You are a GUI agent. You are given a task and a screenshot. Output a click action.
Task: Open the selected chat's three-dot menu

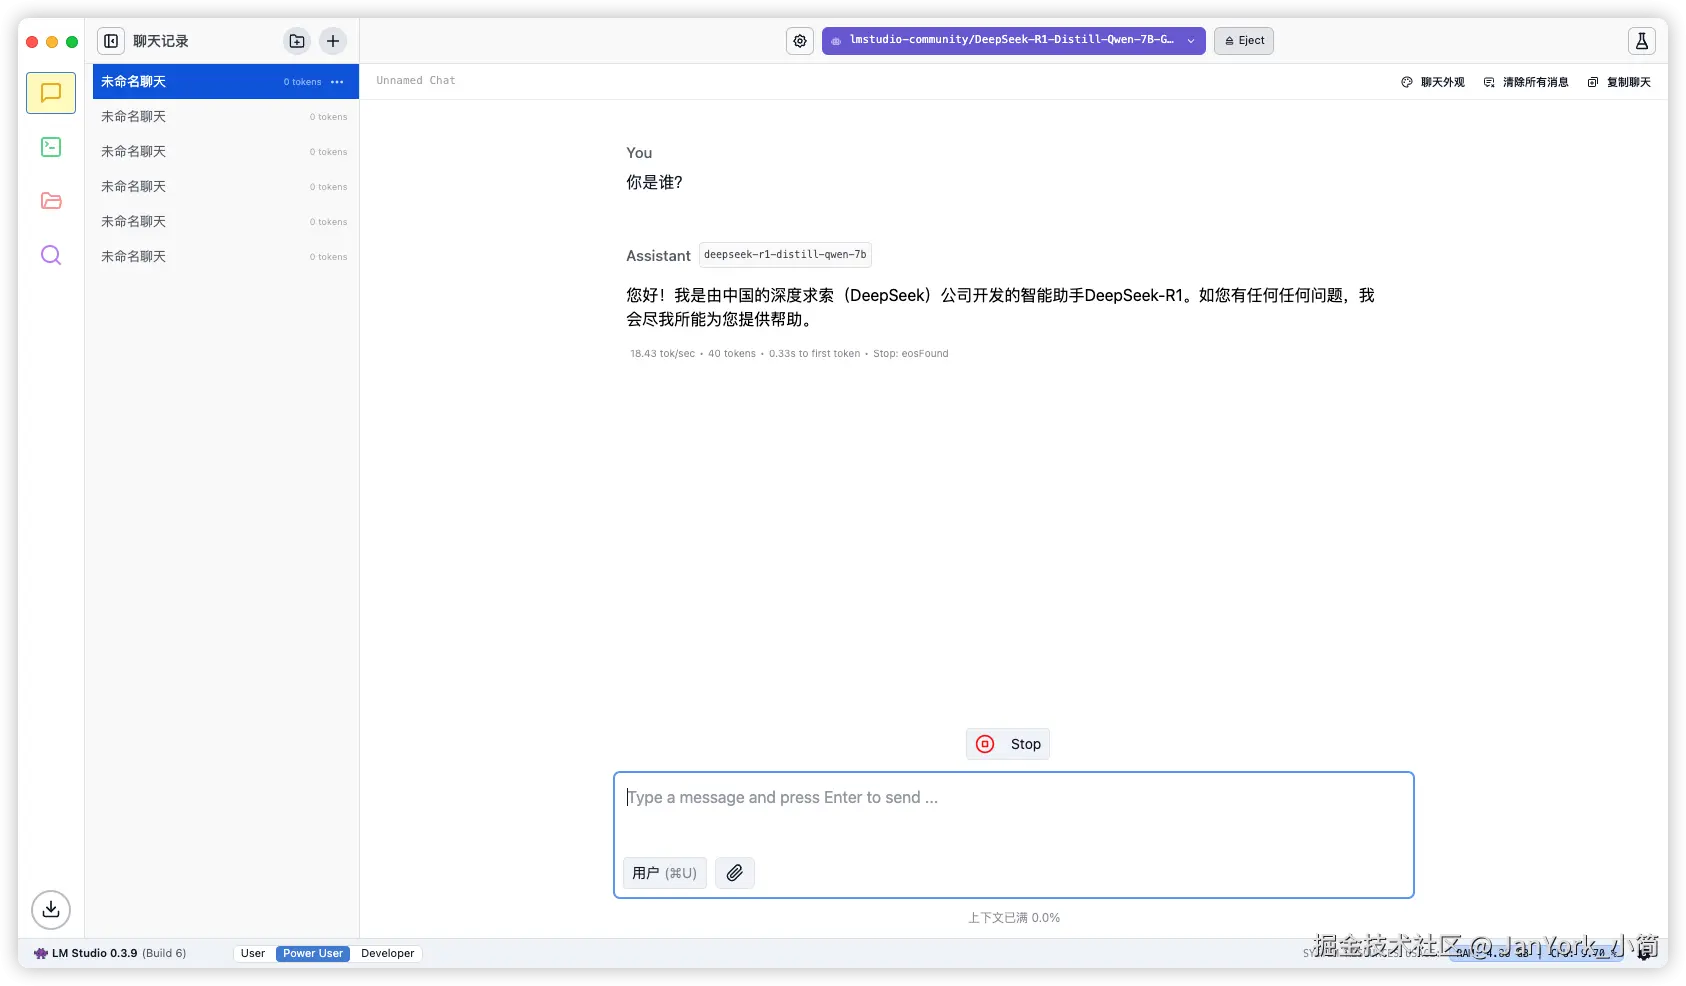338,82
